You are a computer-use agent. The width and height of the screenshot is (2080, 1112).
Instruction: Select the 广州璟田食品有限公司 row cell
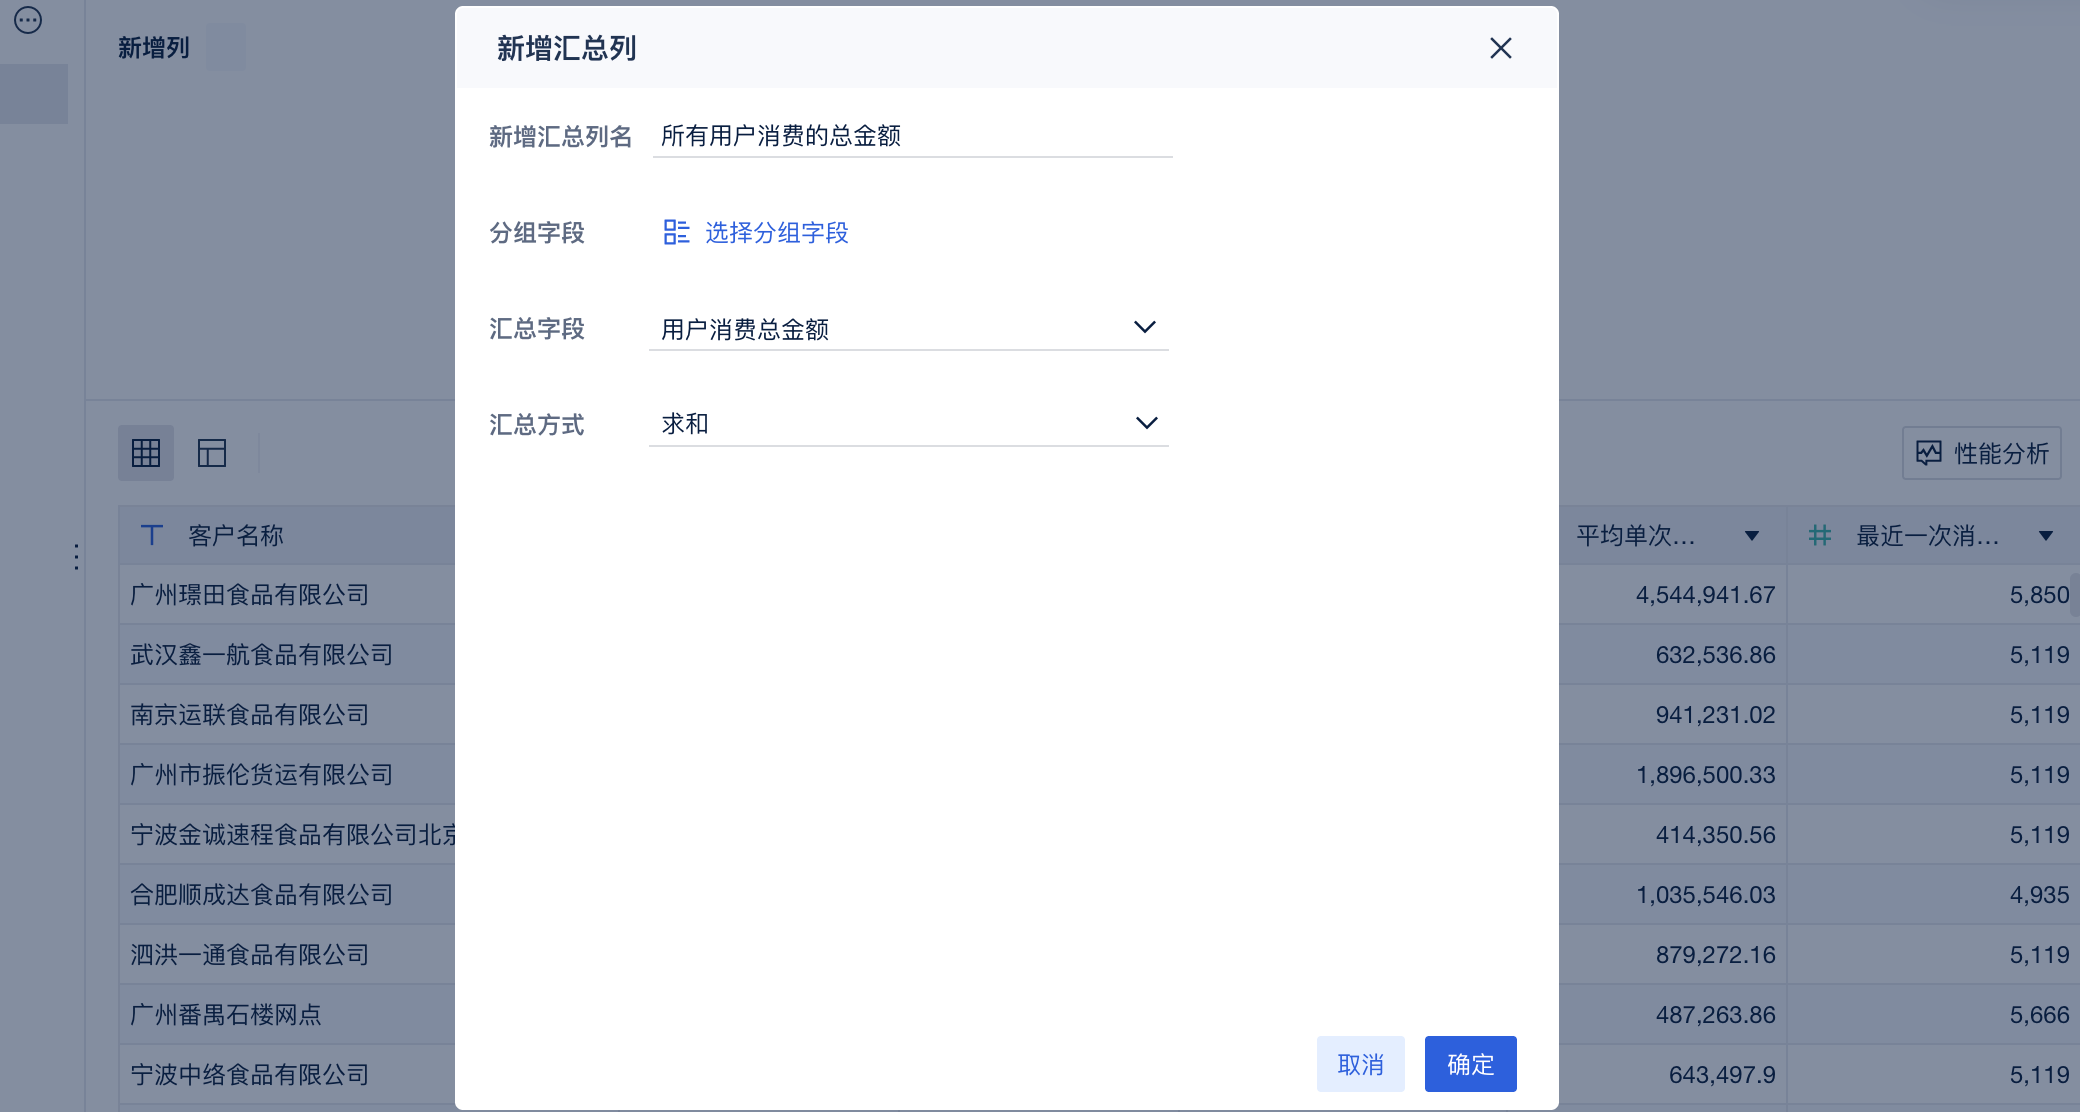pos(250,595)
